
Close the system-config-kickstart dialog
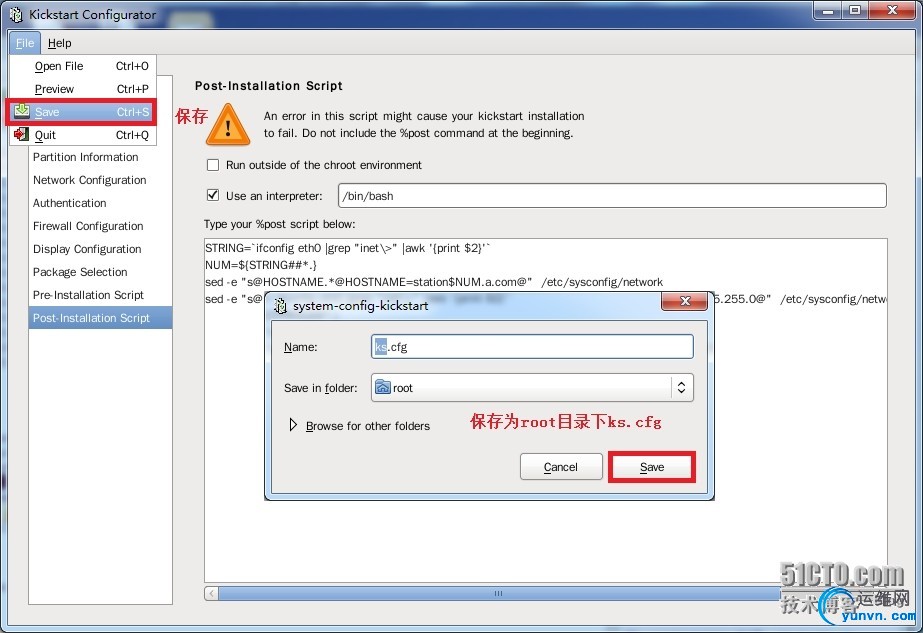(685, 301)
